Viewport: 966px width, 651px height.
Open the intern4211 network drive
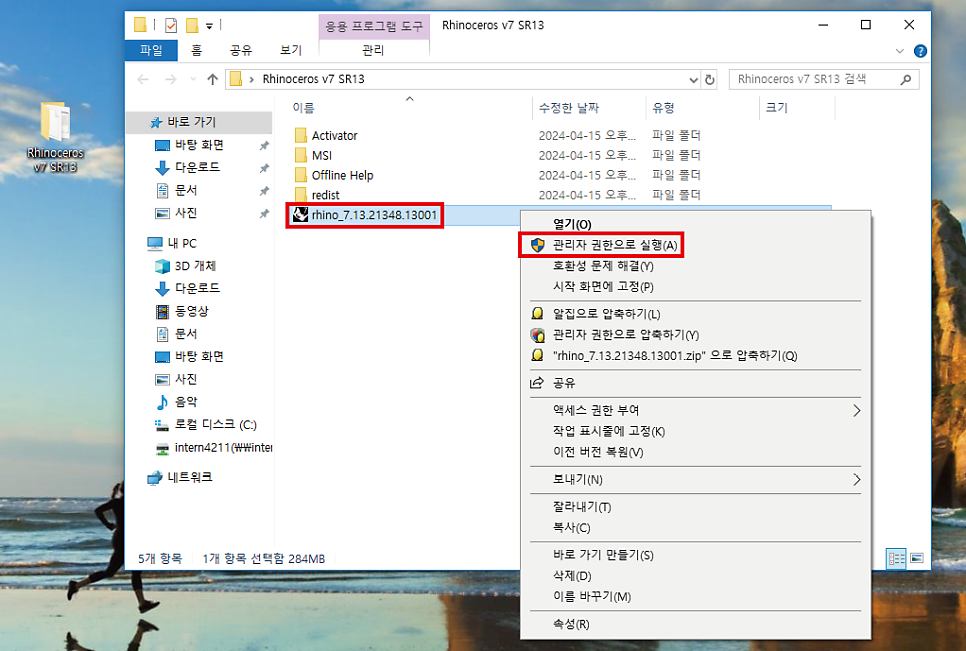coord(213,448)
